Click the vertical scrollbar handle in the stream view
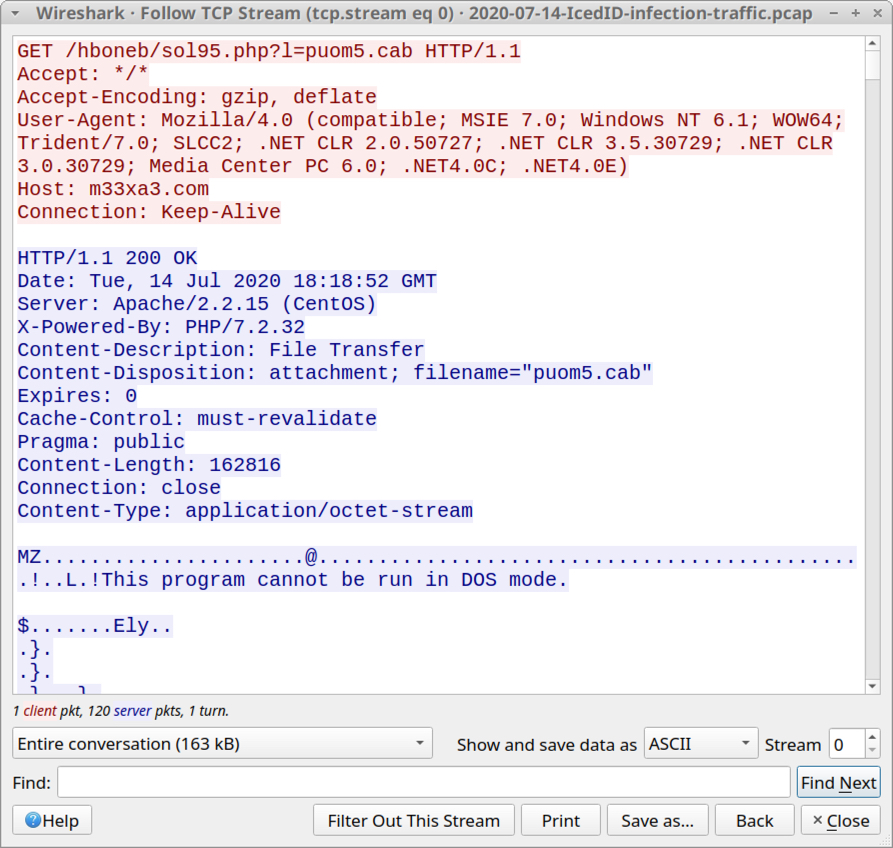This screenshot has height=848, width=893. coord(872,65)
